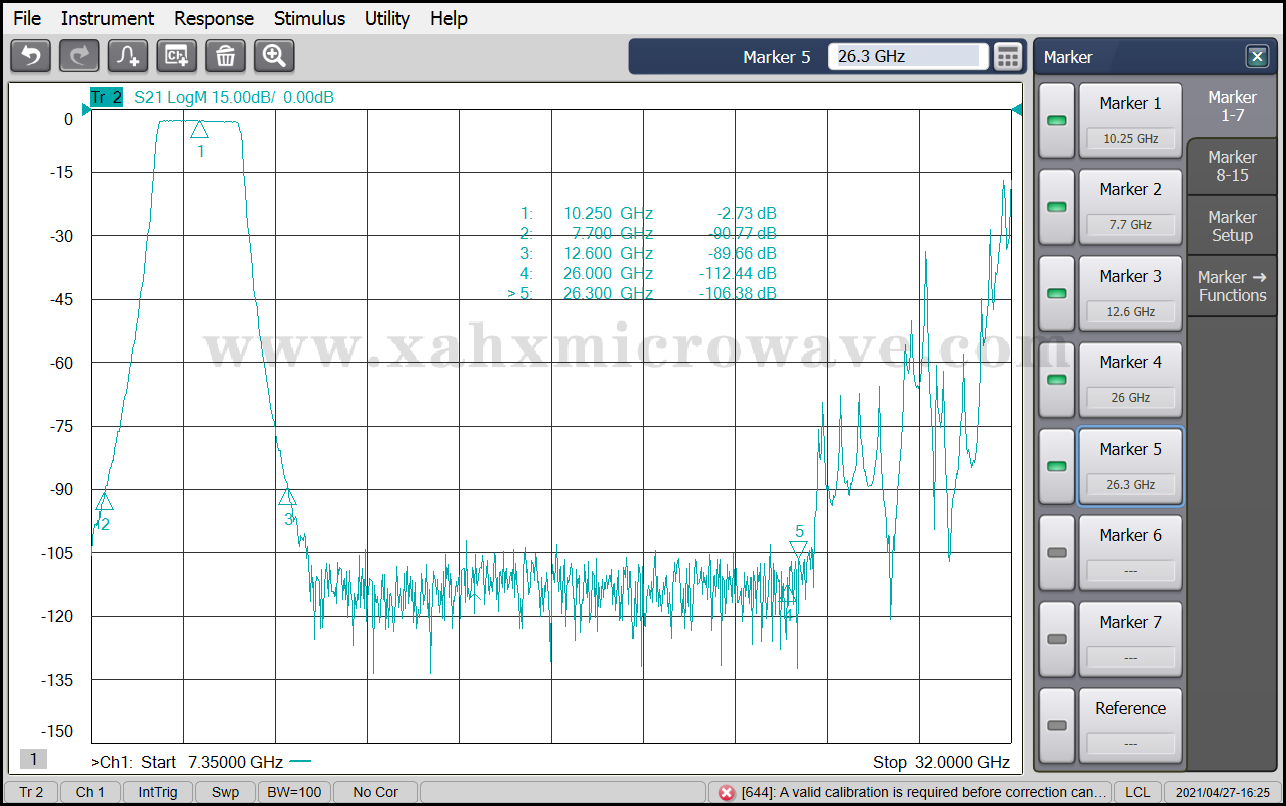This screenshot has width=1286, height=806.
Task: Add a new trace with toolbar icon
Action: [x=128, y=56]
